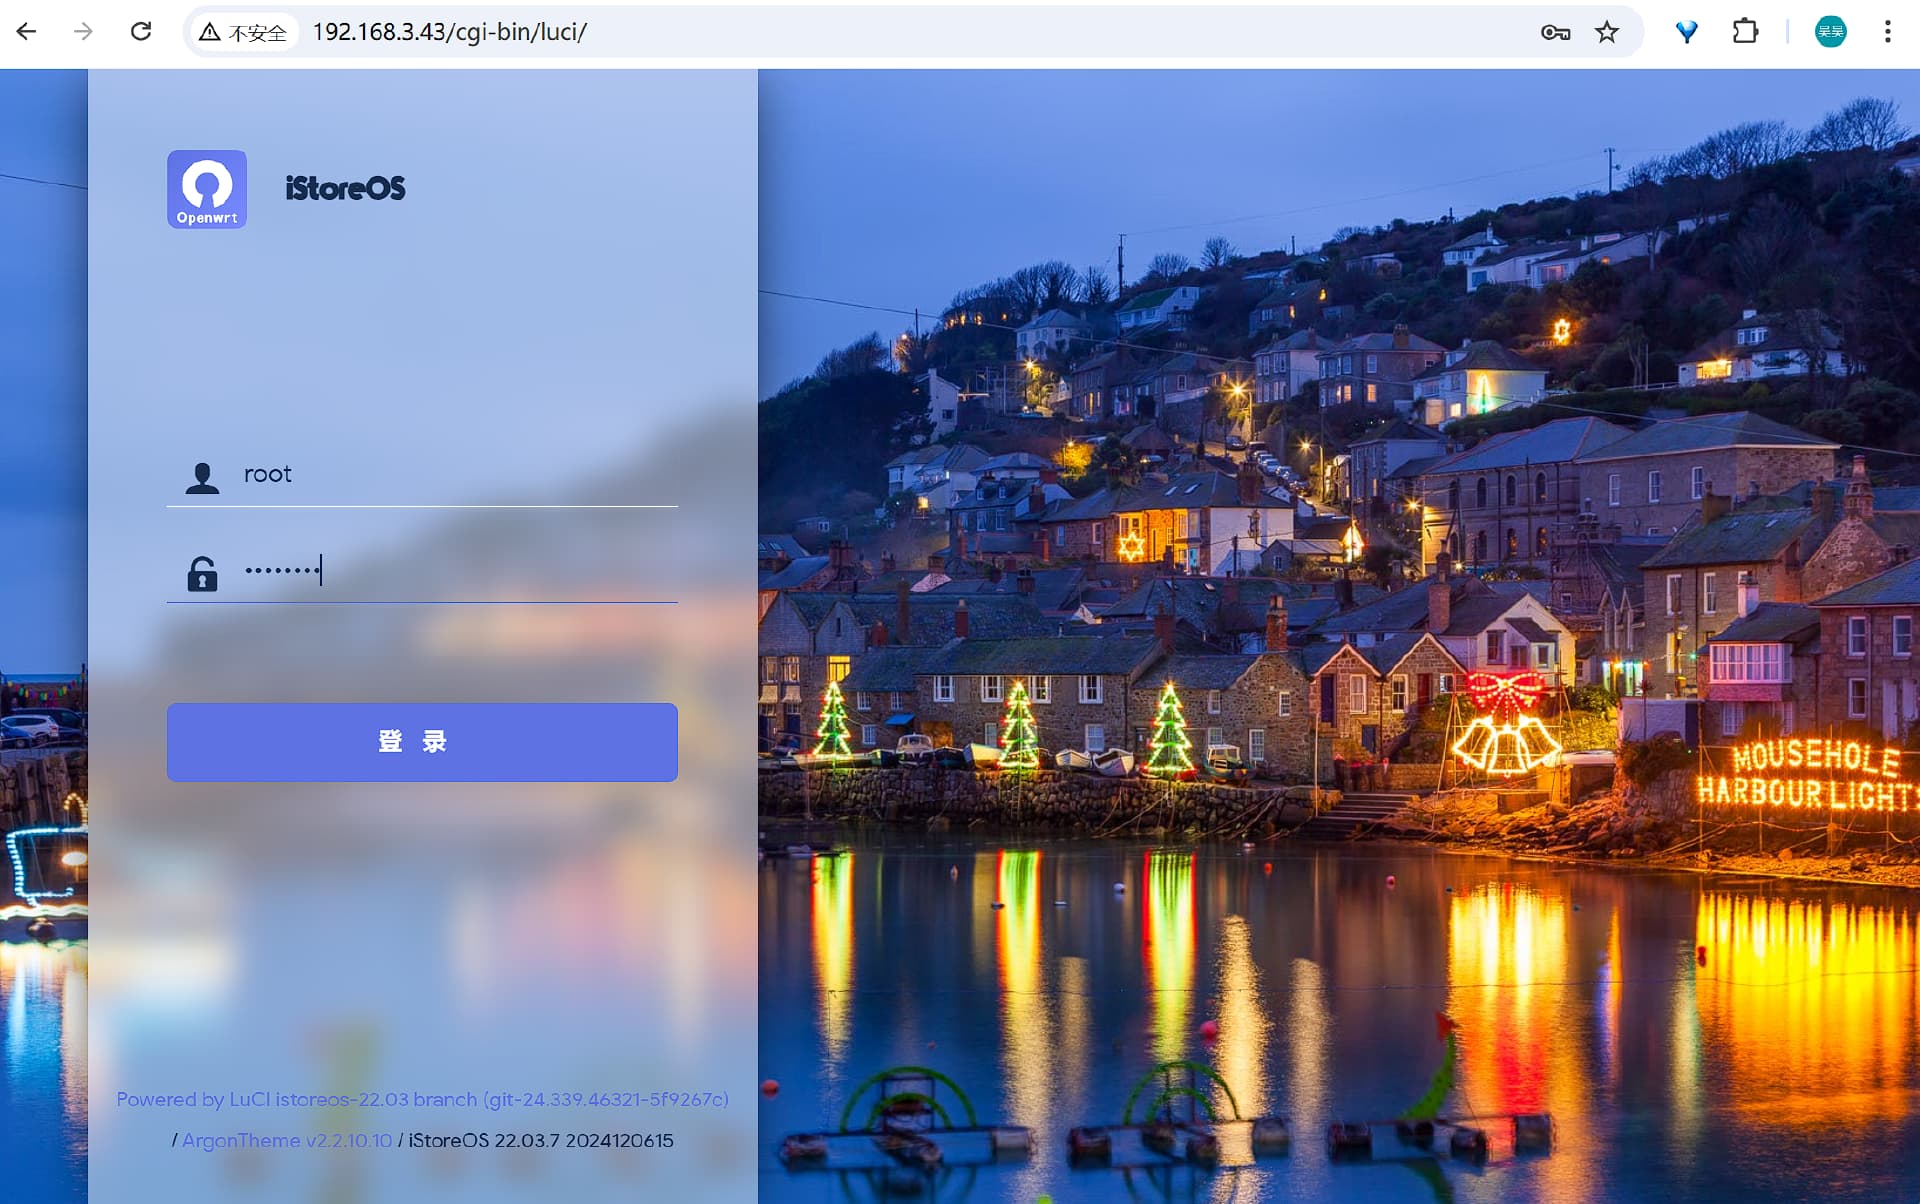Click the 不安全 security warning badge
Image resolution: width=1920 pixels, height=1204 pixels.
pos(243,32)
